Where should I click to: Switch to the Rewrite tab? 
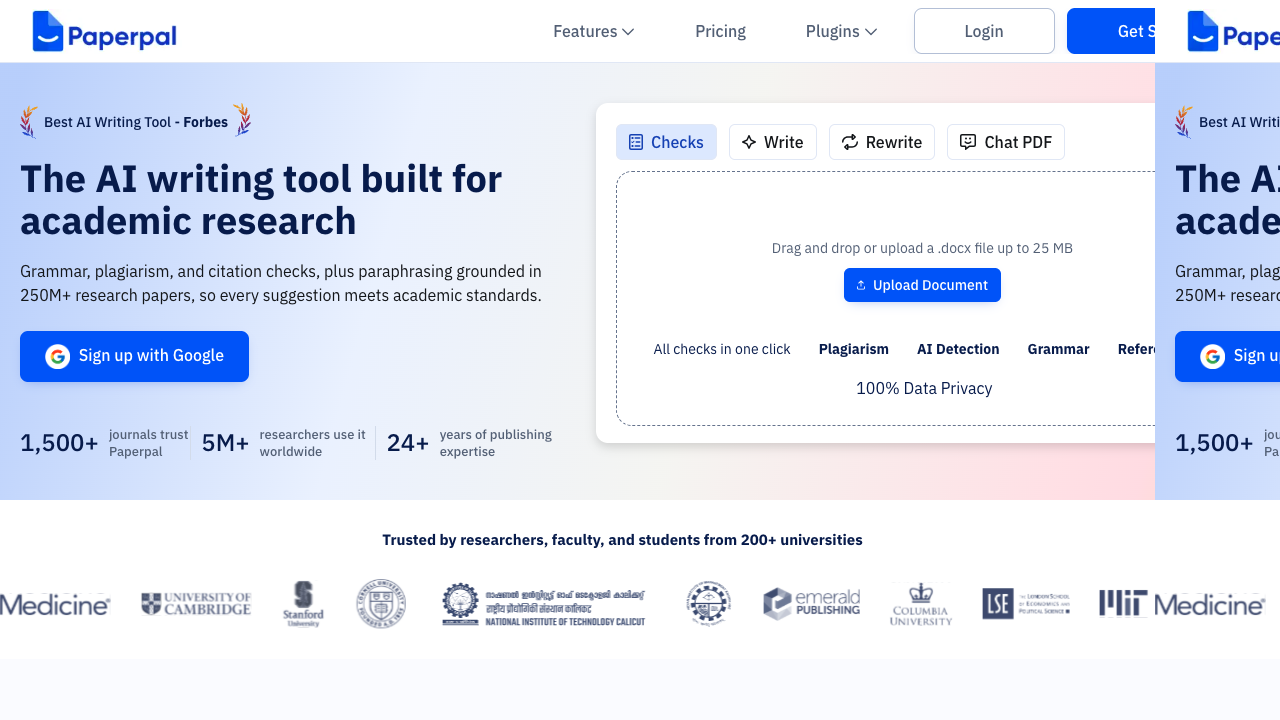pyautogui.click(x=882, y=142)
